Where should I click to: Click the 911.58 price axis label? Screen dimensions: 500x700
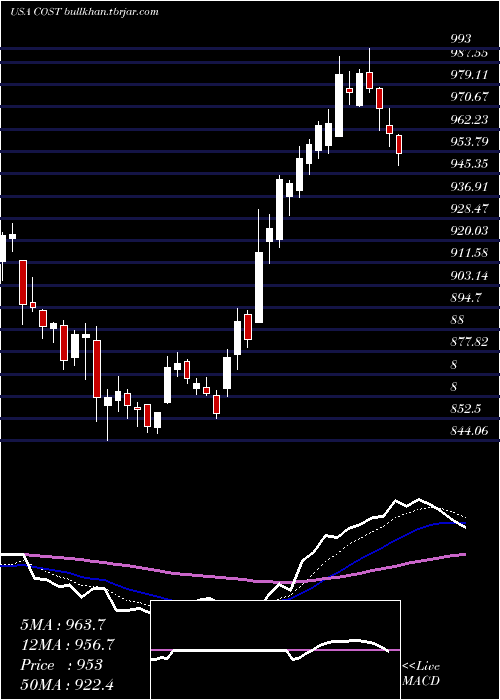(x=469, y=253)
